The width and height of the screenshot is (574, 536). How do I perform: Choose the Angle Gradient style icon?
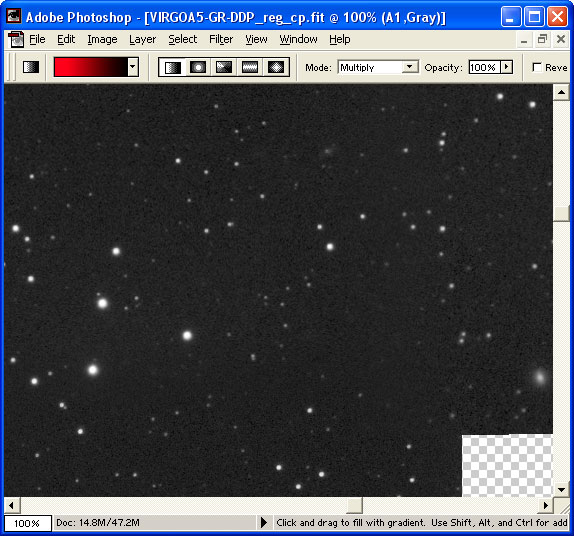click(224, 67)
